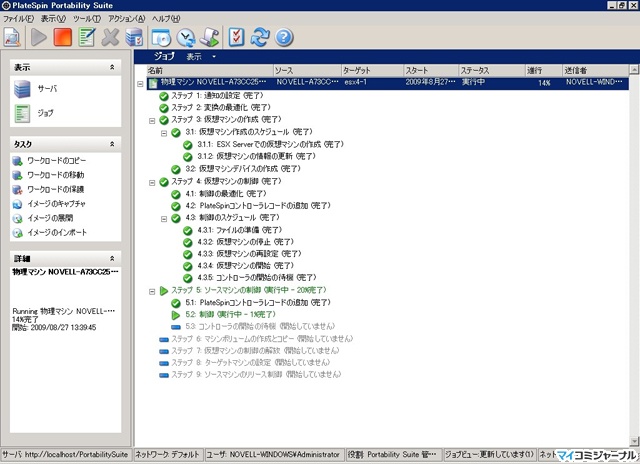
Task: Click the 名前 column header
Action: pyautogui.click(x=209, y=70)
